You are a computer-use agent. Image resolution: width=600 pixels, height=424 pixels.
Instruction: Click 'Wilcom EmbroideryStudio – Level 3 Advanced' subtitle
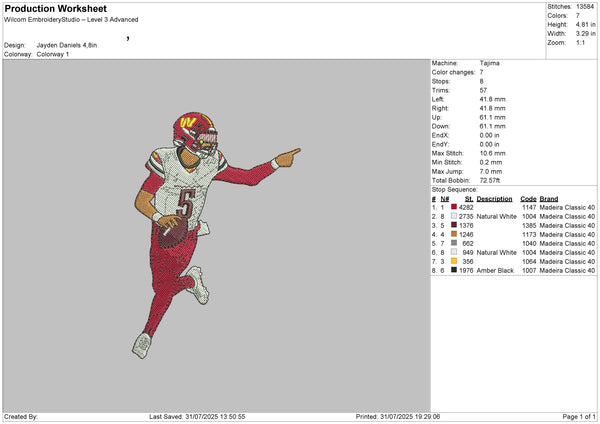coord(71,20)
